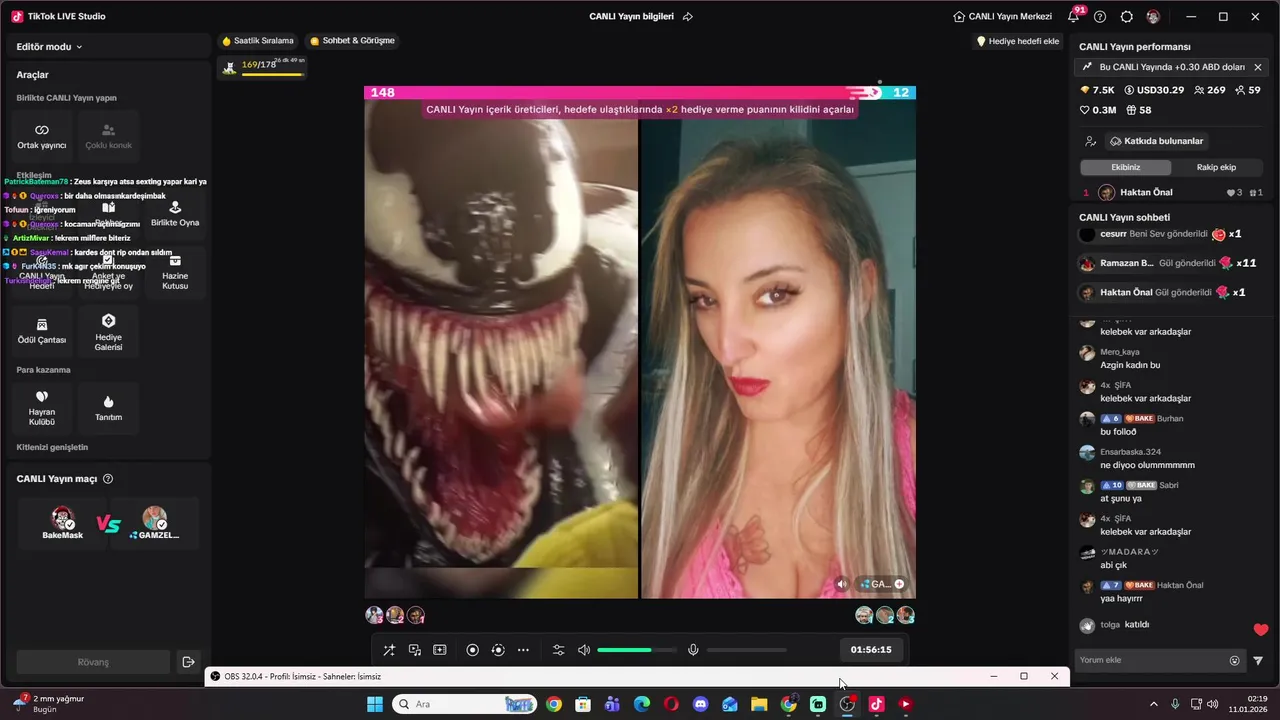This screenshot has width=1280, height=720.
Task: Open the profile avatar in title bar
Action: coord(1153,17)
